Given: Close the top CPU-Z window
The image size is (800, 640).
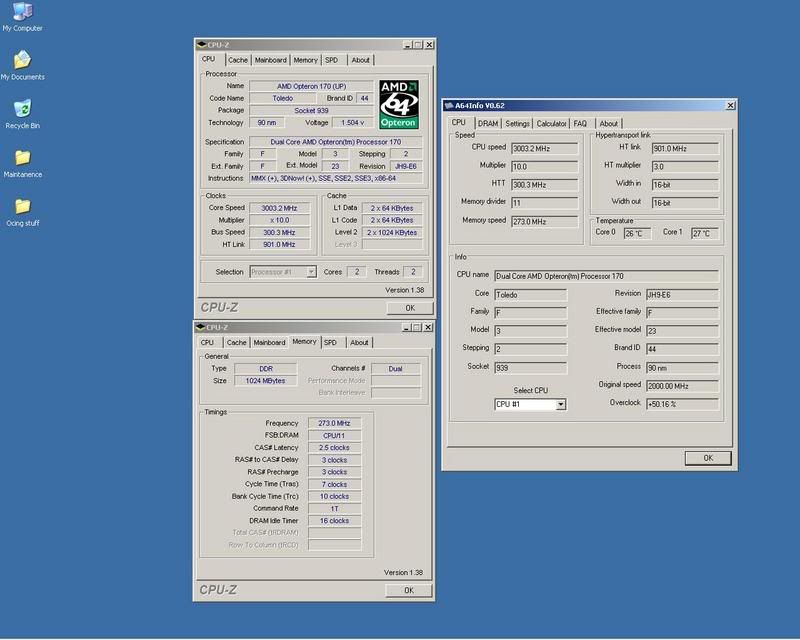Looking at the screenshot, I should (430, 45).
